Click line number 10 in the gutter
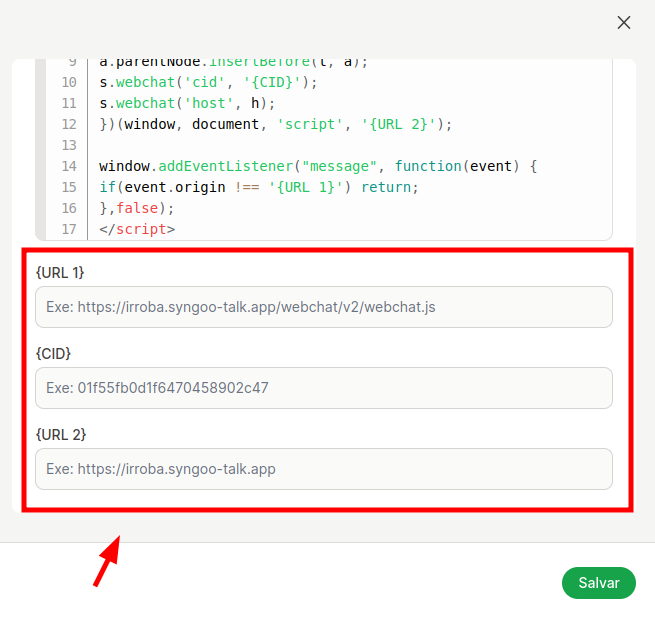Image resolution: width=655 pixels, height=617 pixels. tap(69, 82)
